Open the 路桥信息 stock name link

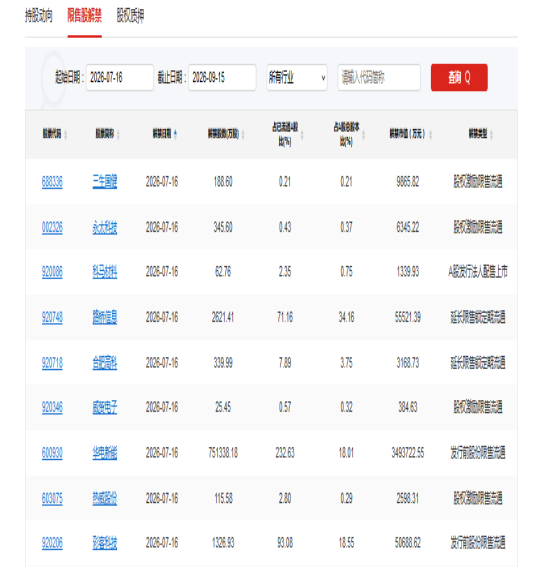click(105, 317)
